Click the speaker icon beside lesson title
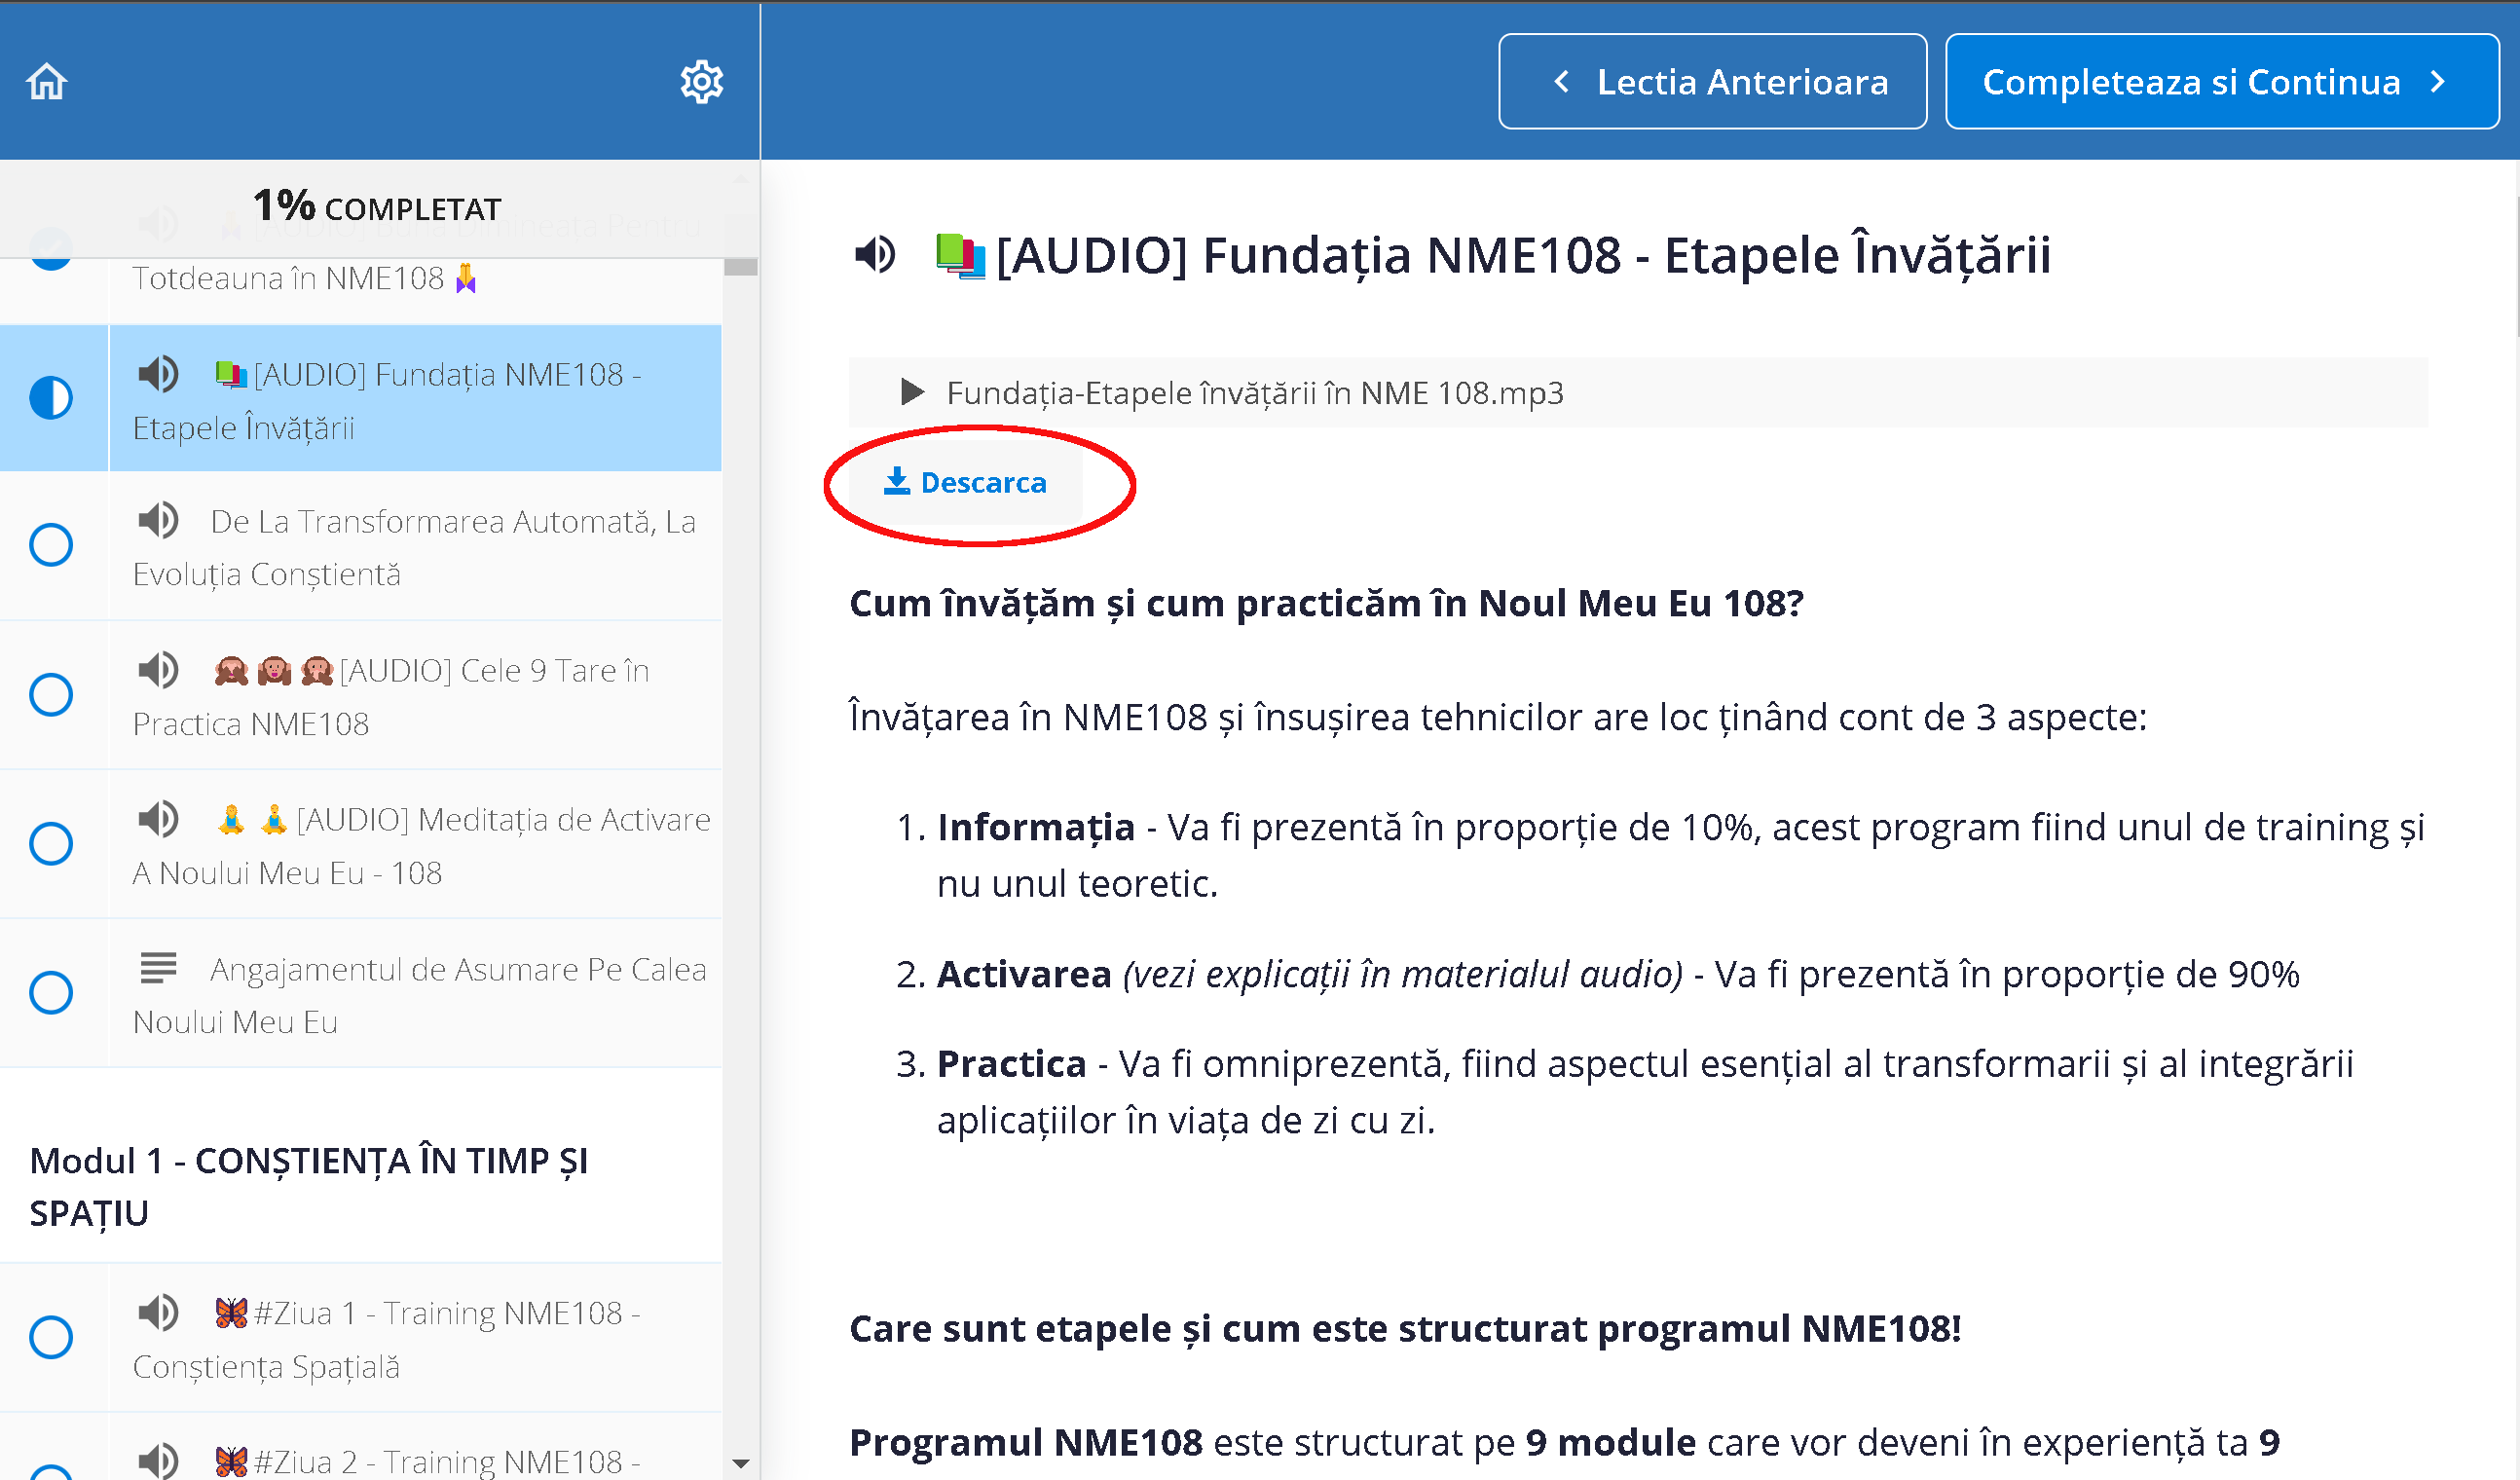Image resolution: width=2520 pixels, height=1480 pixels. click(876, 255)
